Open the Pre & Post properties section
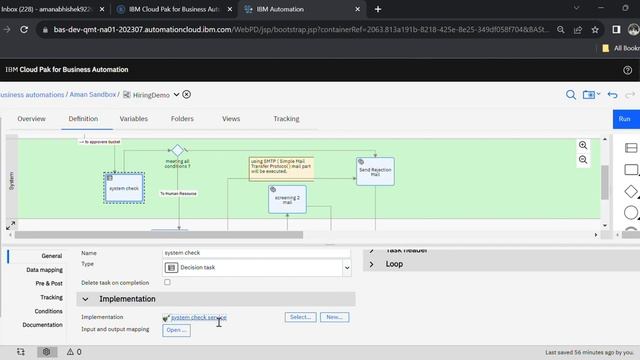The height and width of the screenshot is (360, 640). click(x=49, y=283)
